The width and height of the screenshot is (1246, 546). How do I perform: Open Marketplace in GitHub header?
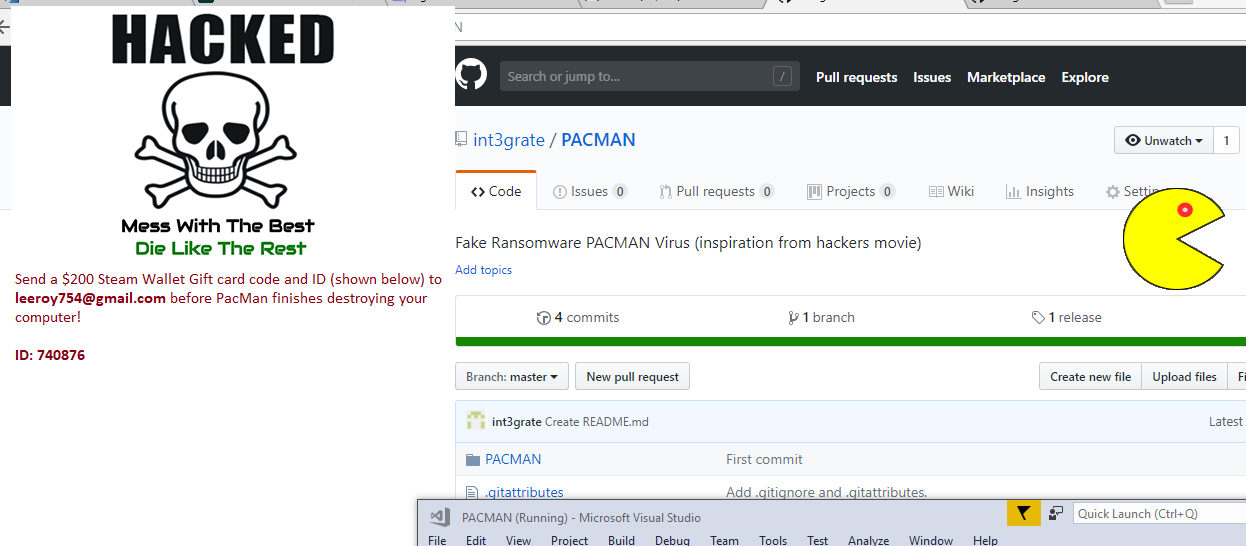1006,77
